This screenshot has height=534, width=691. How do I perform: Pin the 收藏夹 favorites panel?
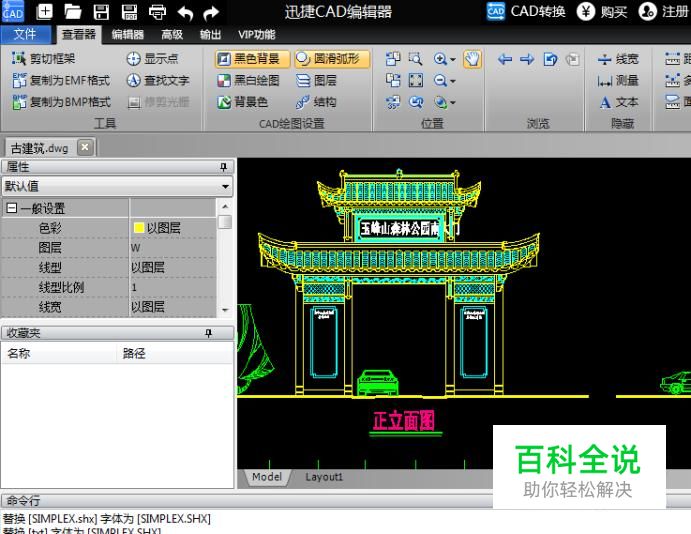coord(208,334)
